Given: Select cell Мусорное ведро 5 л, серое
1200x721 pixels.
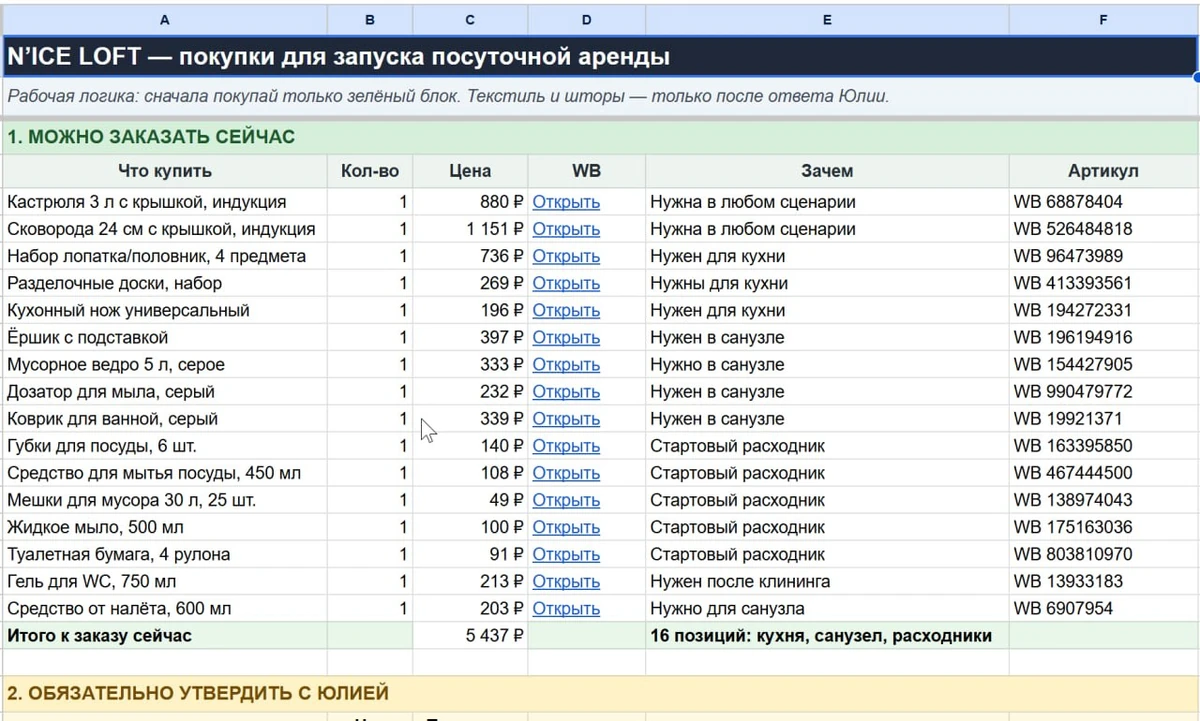Looking at the screenshot, I should point(165,364).
